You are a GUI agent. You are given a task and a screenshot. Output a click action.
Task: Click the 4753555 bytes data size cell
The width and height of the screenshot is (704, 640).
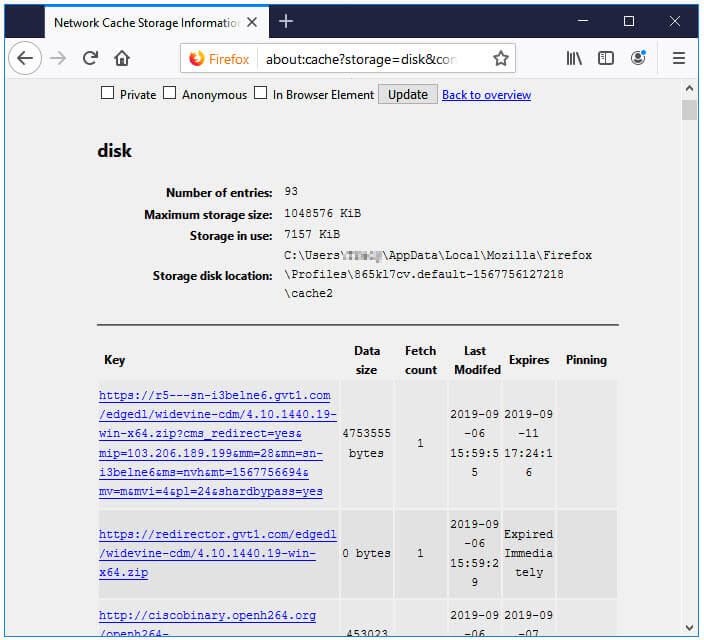[366, 443]
